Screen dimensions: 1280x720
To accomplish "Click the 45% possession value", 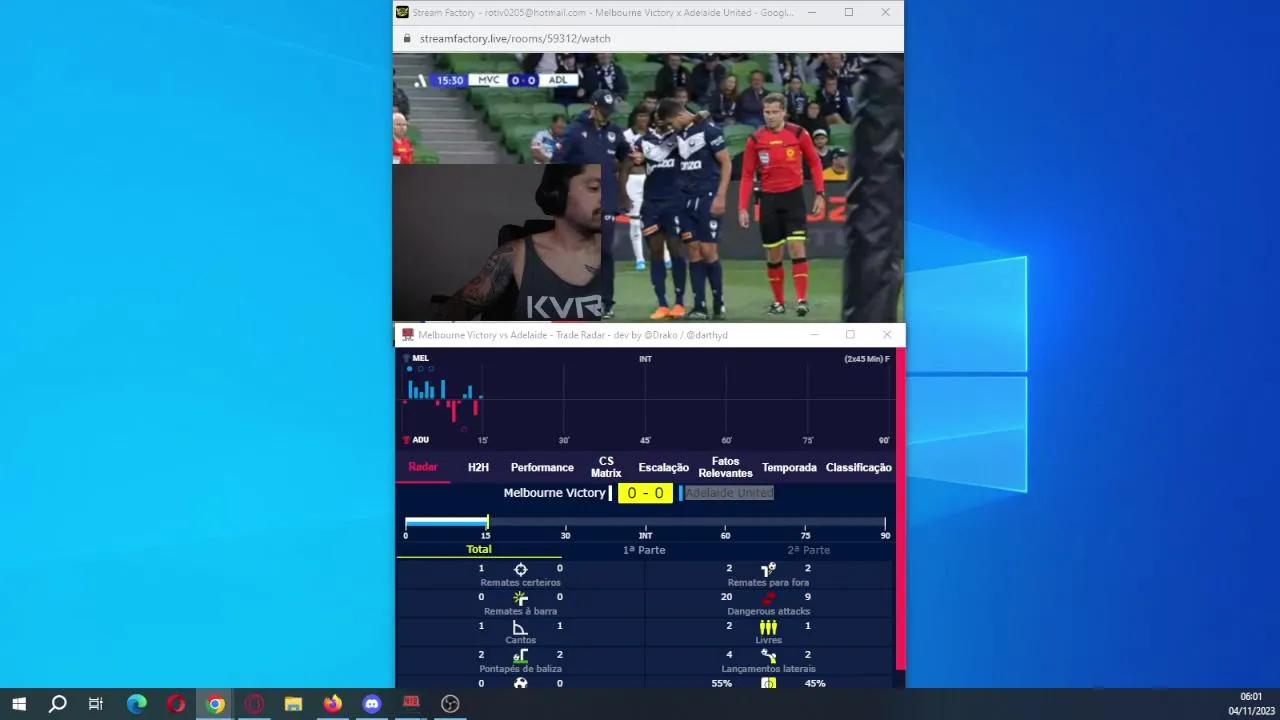I will pos(815,684).
